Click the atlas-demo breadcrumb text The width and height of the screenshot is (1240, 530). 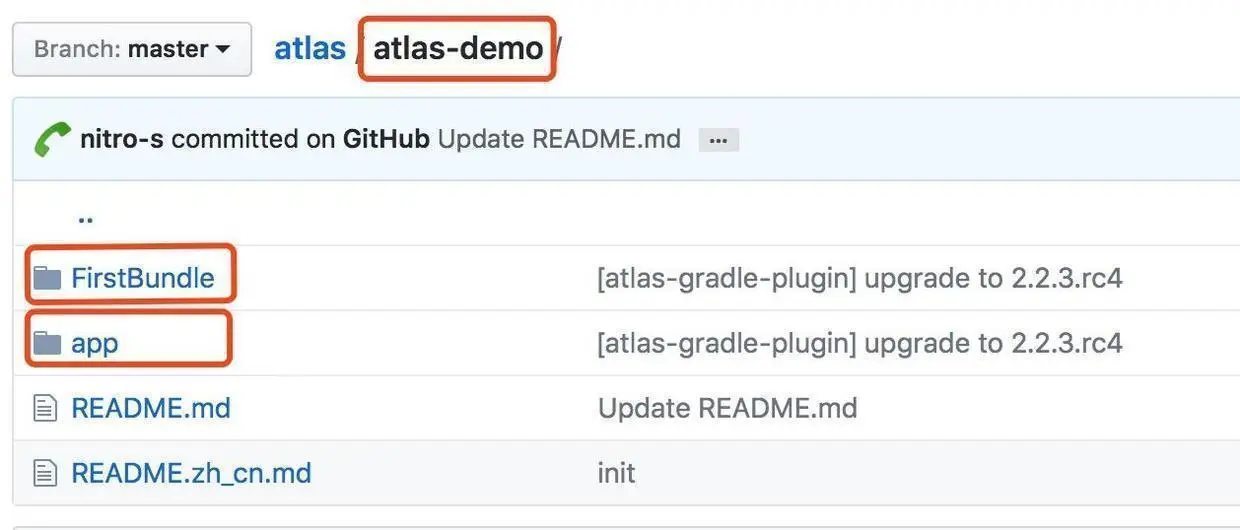[x=458, y=48]
